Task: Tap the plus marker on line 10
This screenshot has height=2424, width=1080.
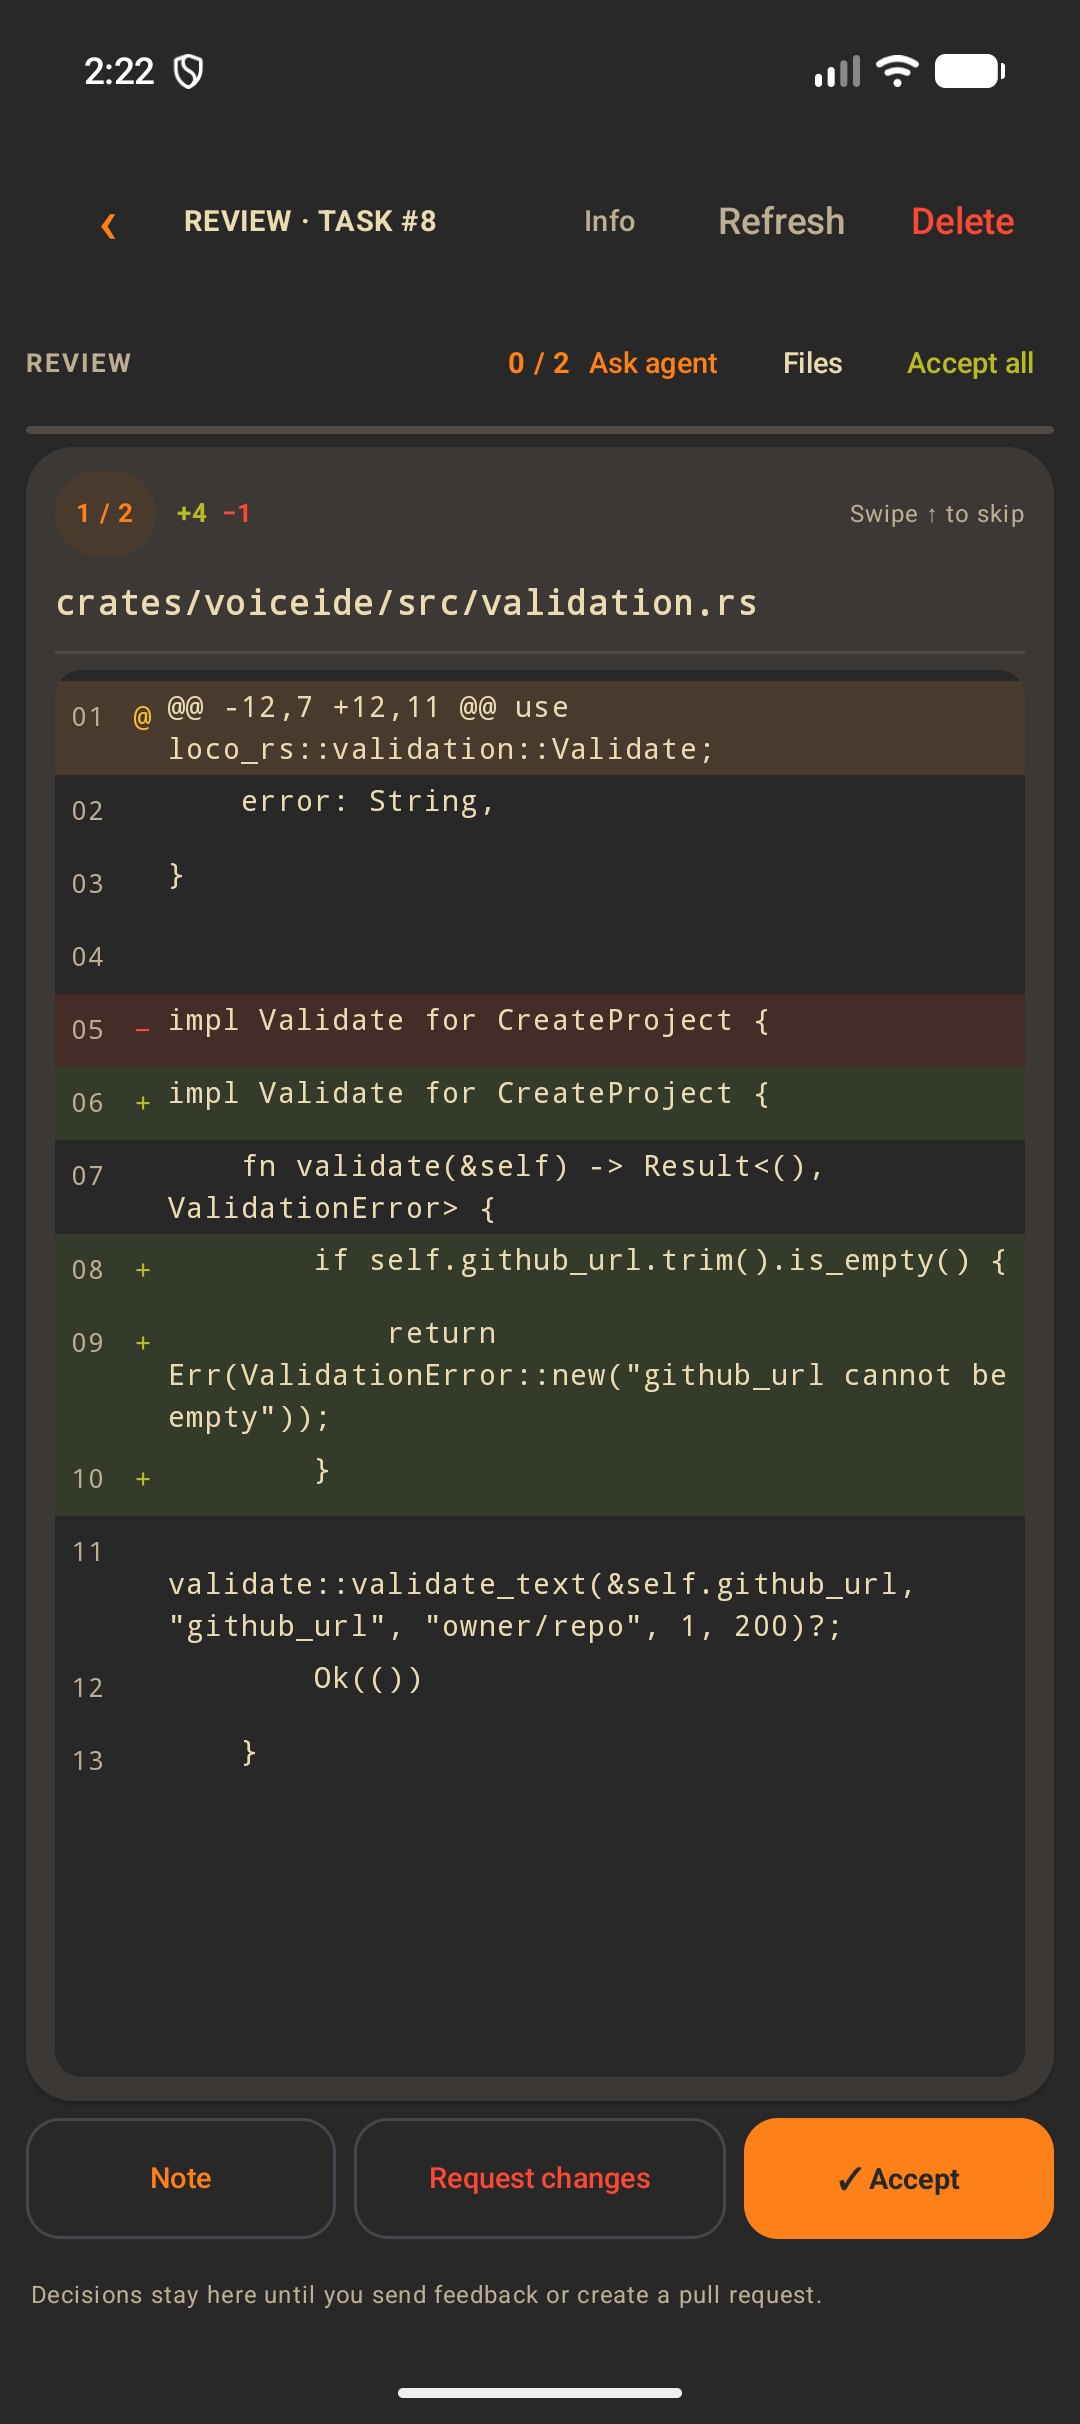Action: [143, 1479]
